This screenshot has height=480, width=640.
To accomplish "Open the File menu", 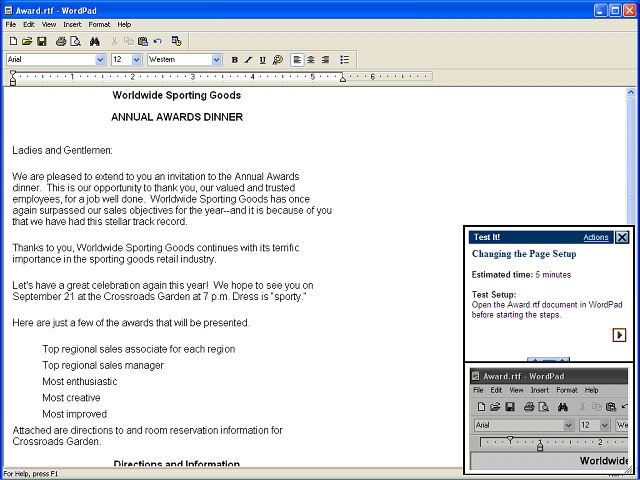I will (11, 24).
